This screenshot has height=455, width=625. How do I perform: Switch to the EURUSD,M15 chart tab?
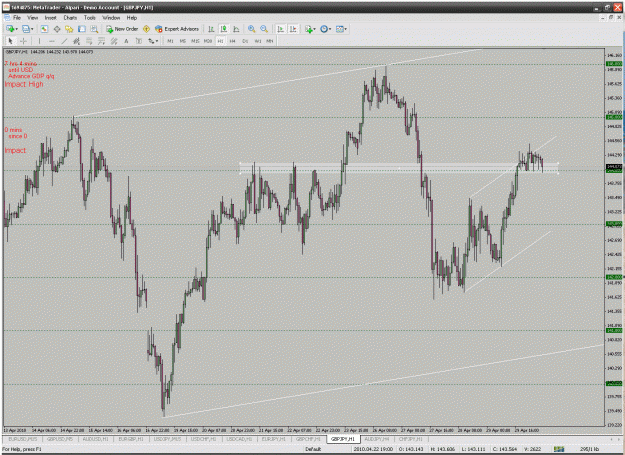click(23, 439)
